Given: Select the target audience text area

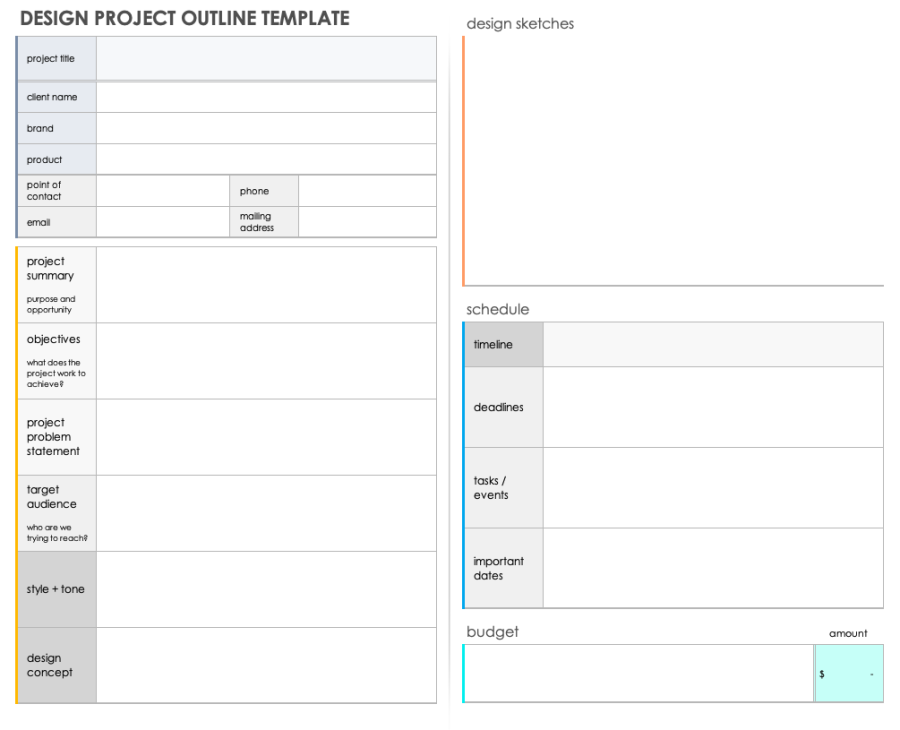Looking at the screenshot, I should (x=265, y=513).
